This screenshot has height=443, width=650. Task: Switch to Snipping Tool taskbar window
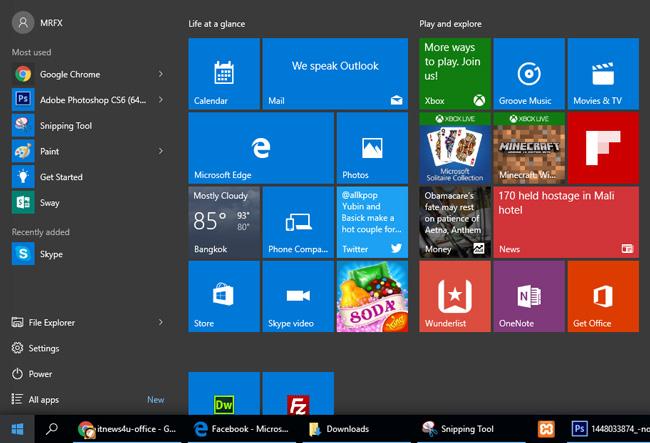tap(471, 429)
